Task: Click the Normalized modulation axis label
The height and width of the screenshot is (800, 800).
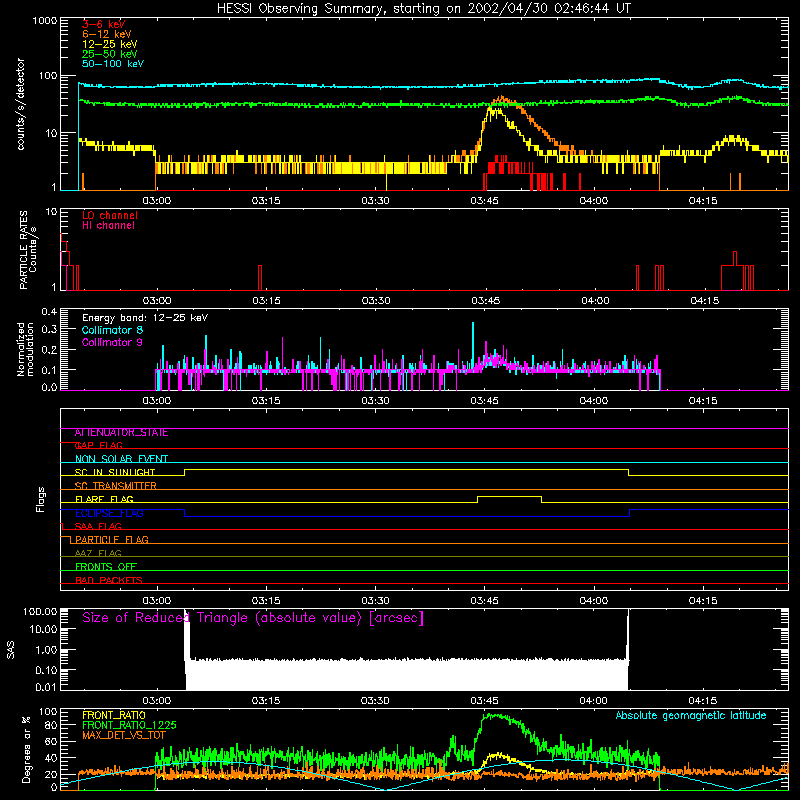Action: pyautogui.click(x=25, y=349)
